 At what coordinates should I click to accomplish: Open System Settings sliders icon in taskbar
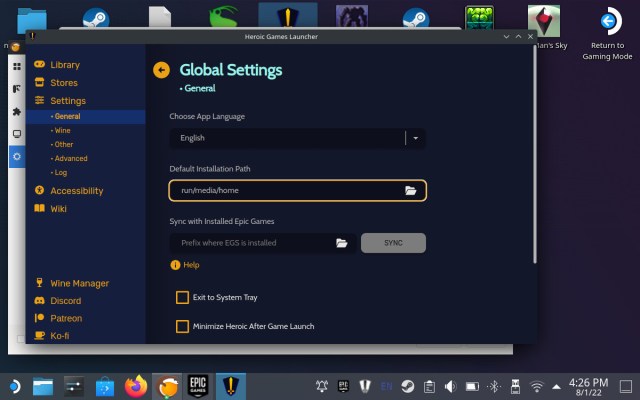pyautogui.click(x=74, y=387)
